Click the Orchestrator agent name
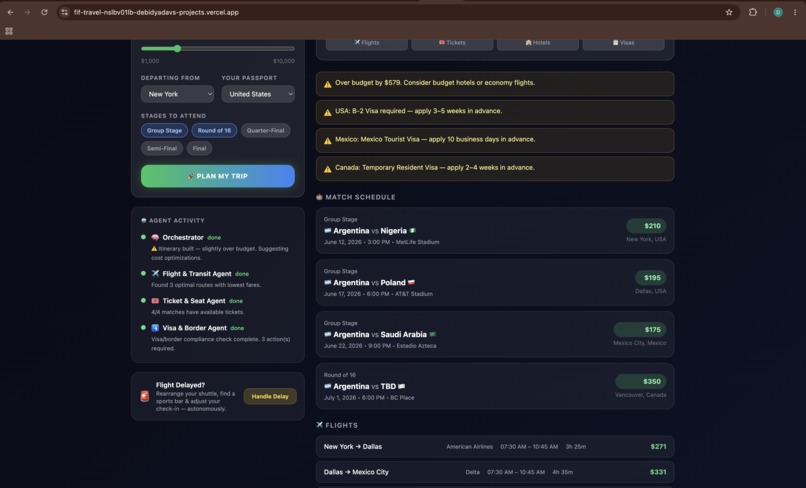This screenshot has width=806, height=488. click(x=183, y=238)
